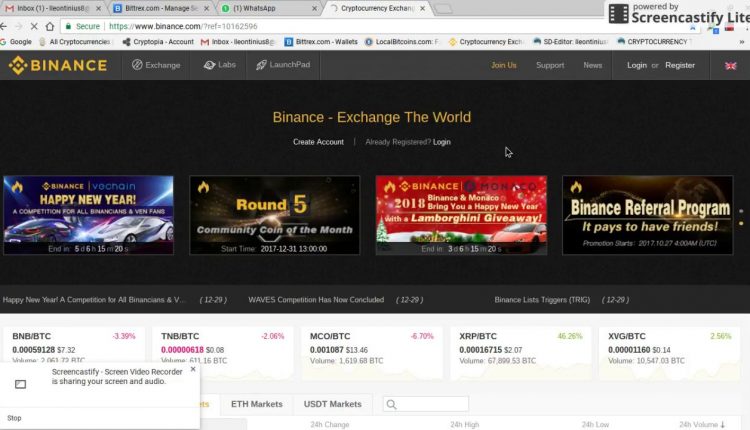Click the Binance logo in the header
Screen dimensions: 750x430
point(57,66)
